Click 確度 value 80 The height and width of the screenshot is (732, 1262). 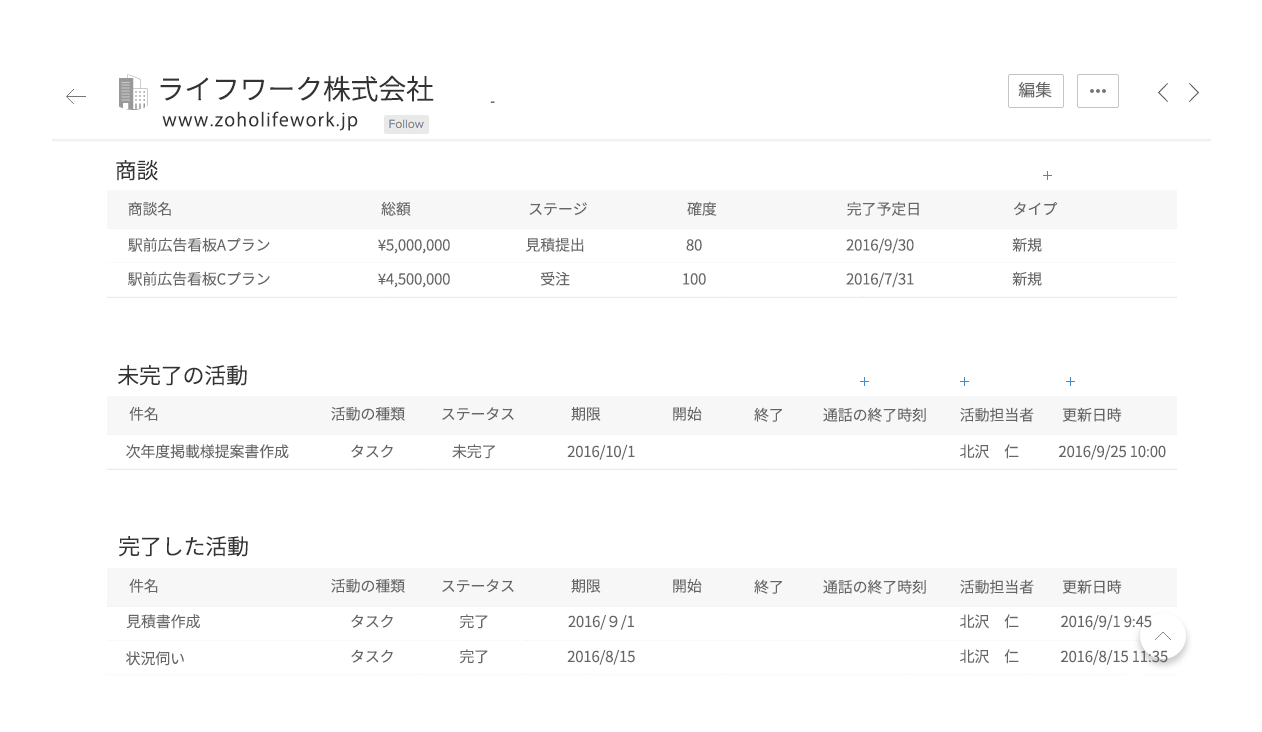[694, 245]
